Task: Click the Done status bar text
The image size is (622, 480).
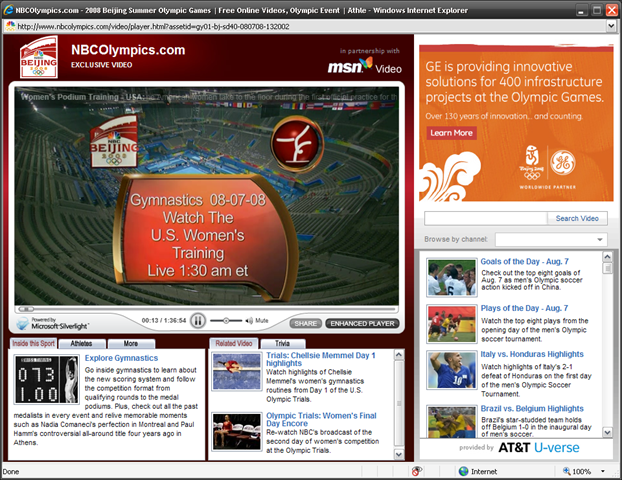Action: [x=11, y=472]
